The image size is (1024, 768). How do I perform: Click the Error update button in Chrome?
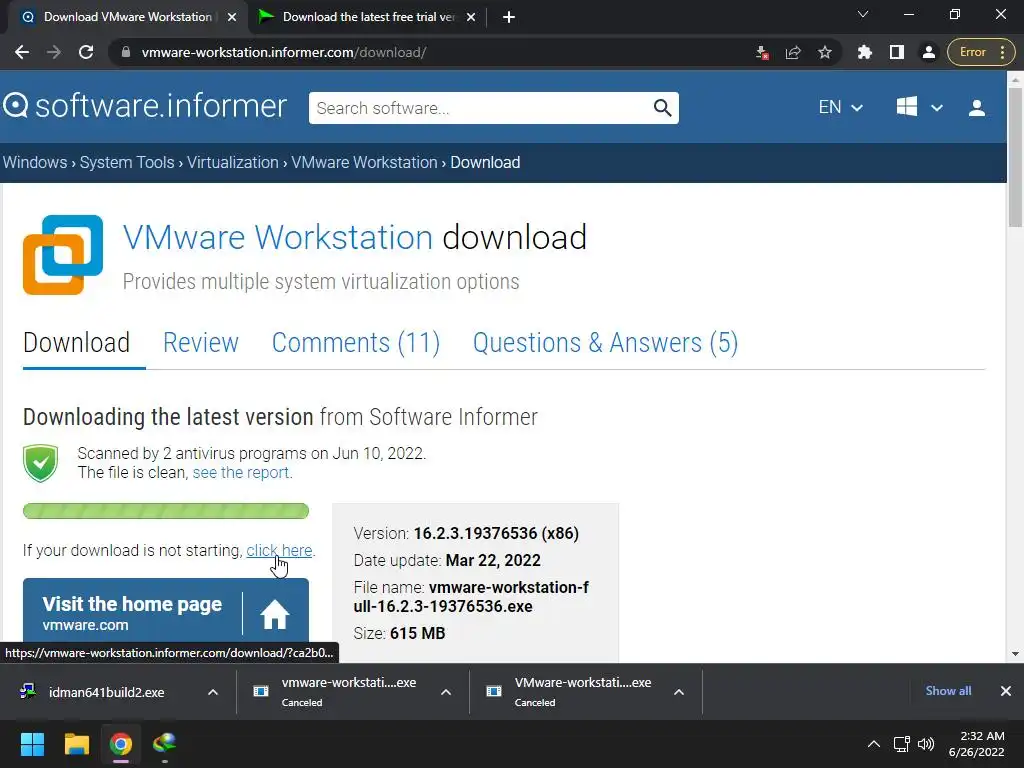(x=980, y=52)
